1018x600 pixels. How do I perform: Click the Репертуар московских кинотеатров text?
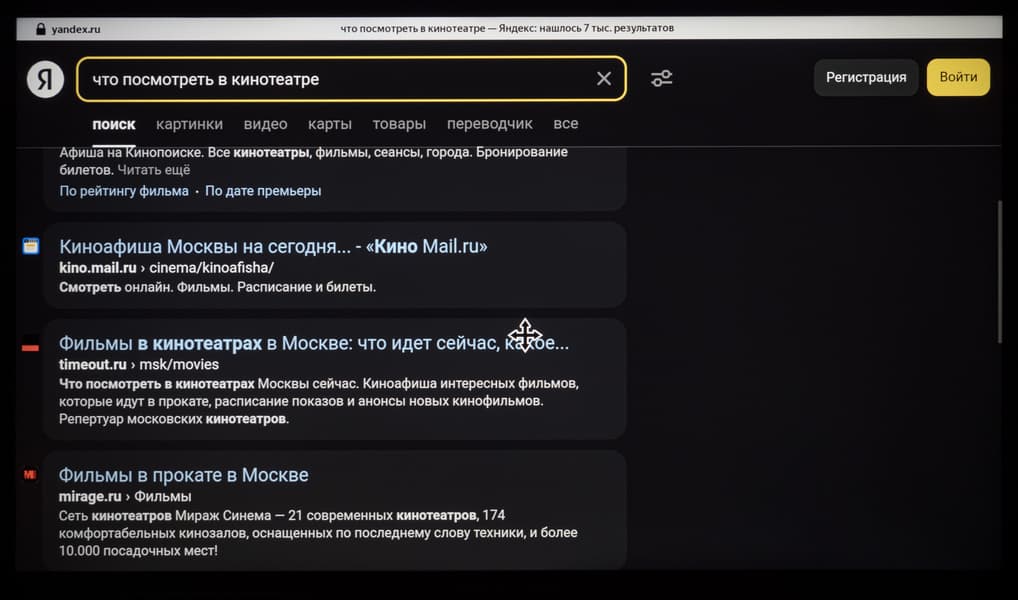[174, 419]
